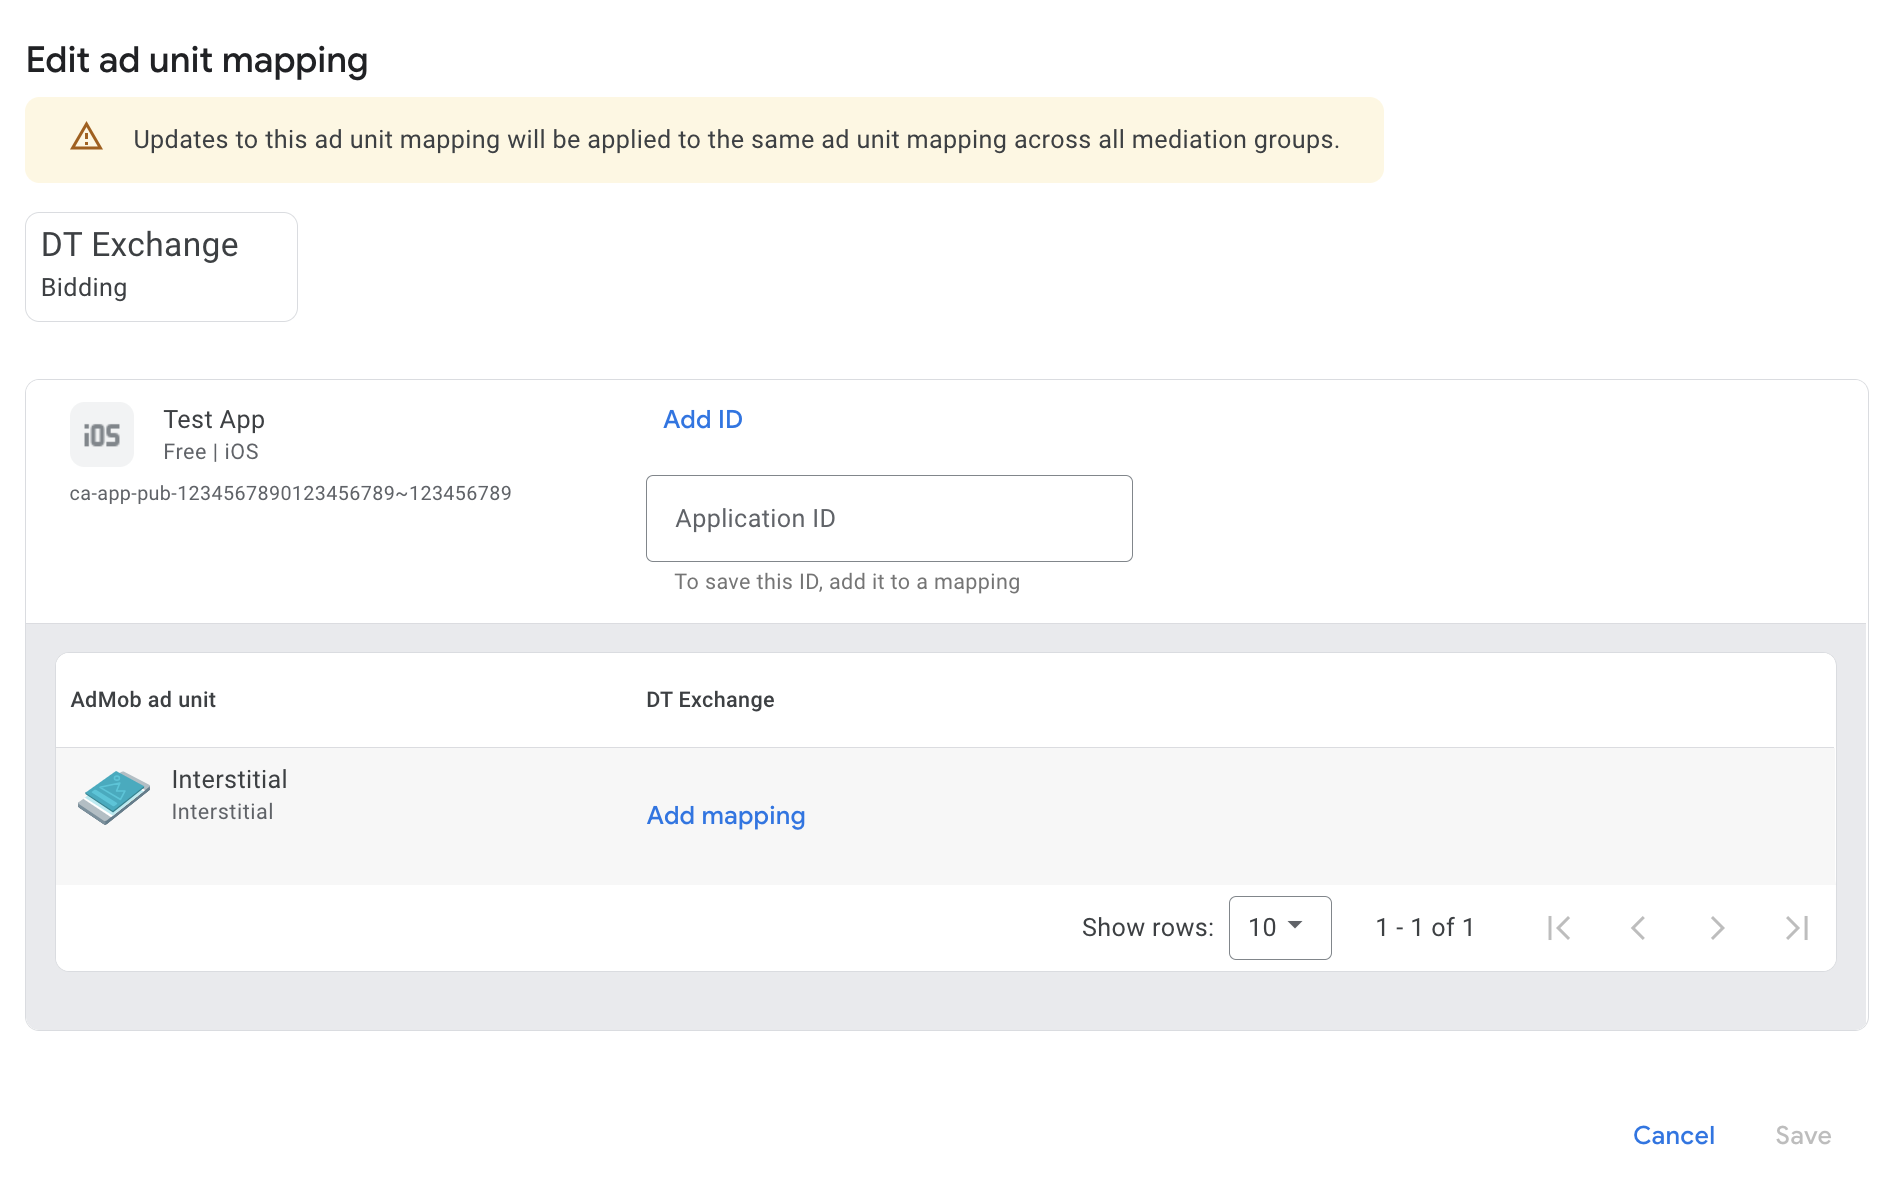This screenshot has width=1888, height=1186.
Task: Open the Show rows dropdown set to 10
Action: click(1279, 928)
